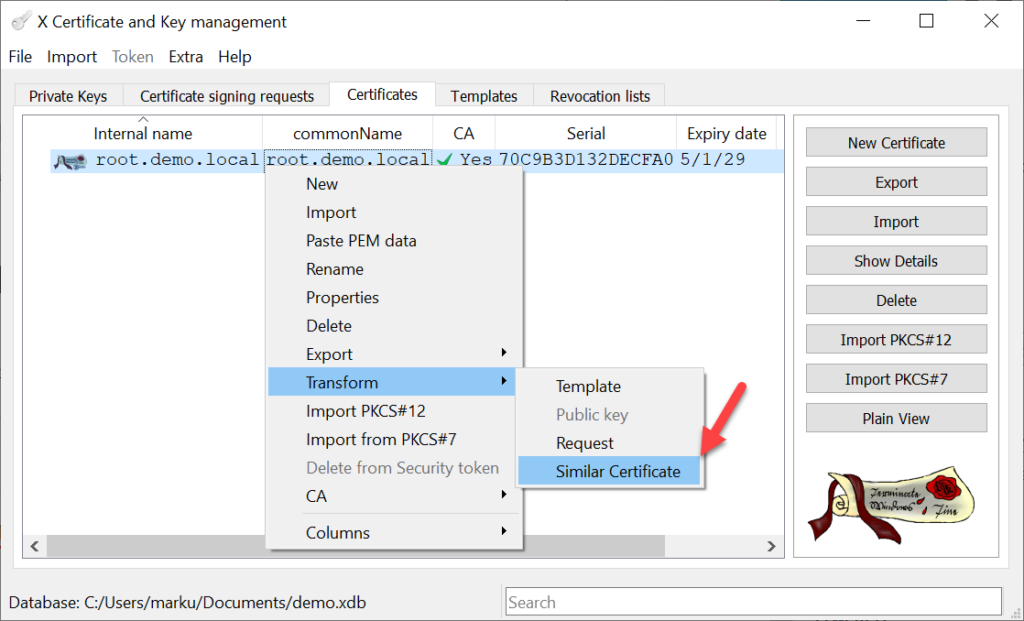Switch to the Private Keys tab
The width and height of the screenshot is (1024, 621).
pyautogui.click(x=66, y=96)
